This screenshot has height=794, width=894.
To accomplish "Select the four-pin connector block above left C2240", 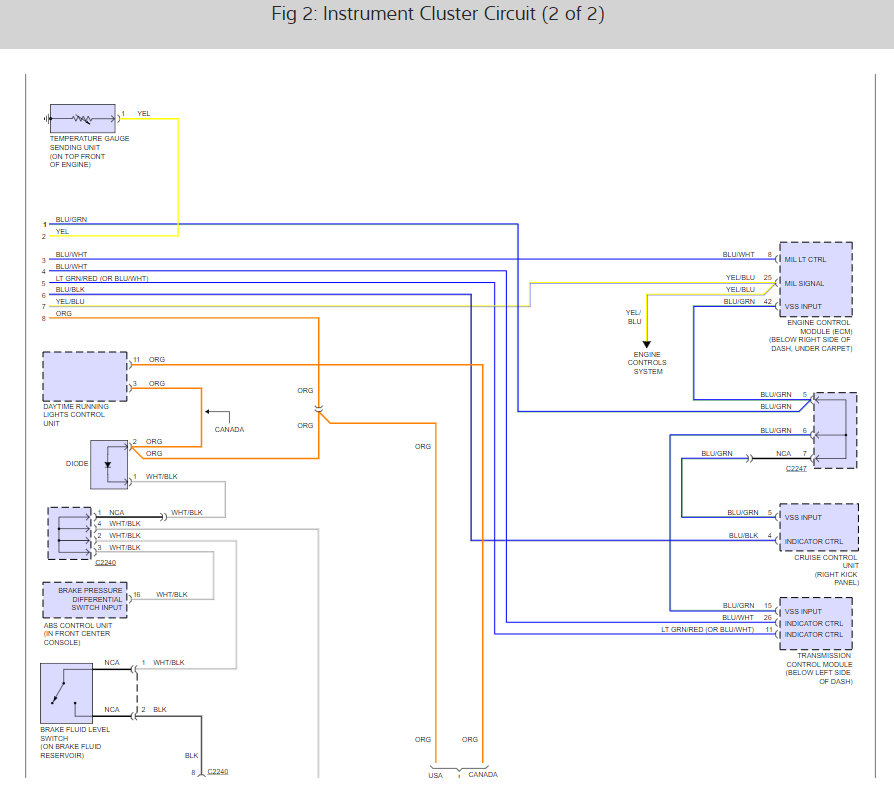I will 70,534.
